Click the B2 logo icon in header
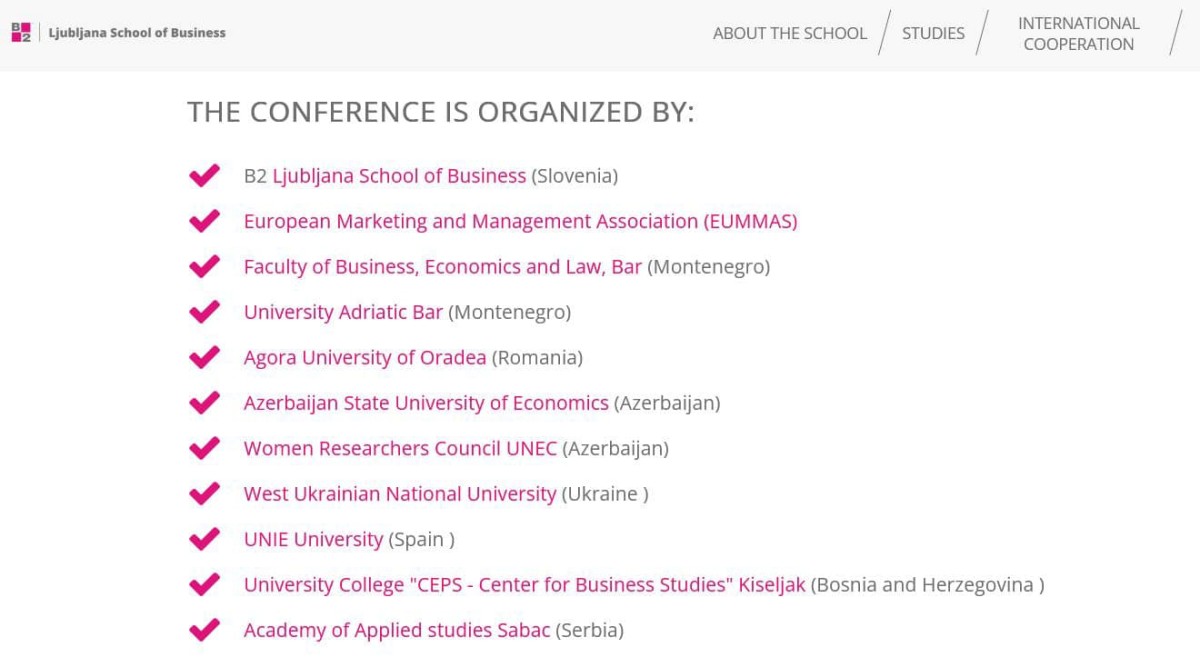 tap(21, 33)
